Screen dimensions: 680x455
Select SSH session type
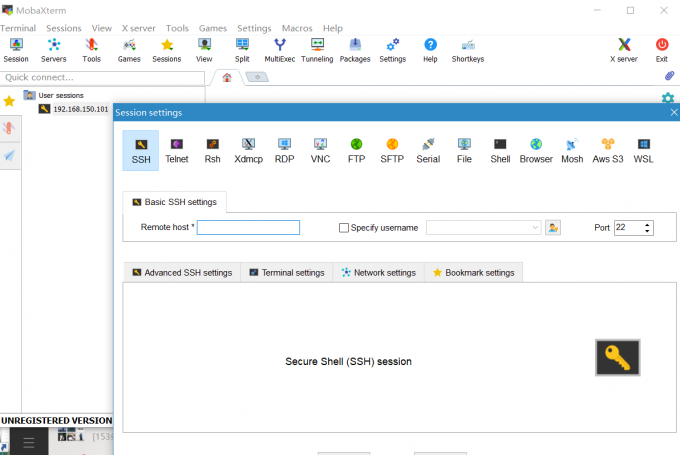click(141, 151)
